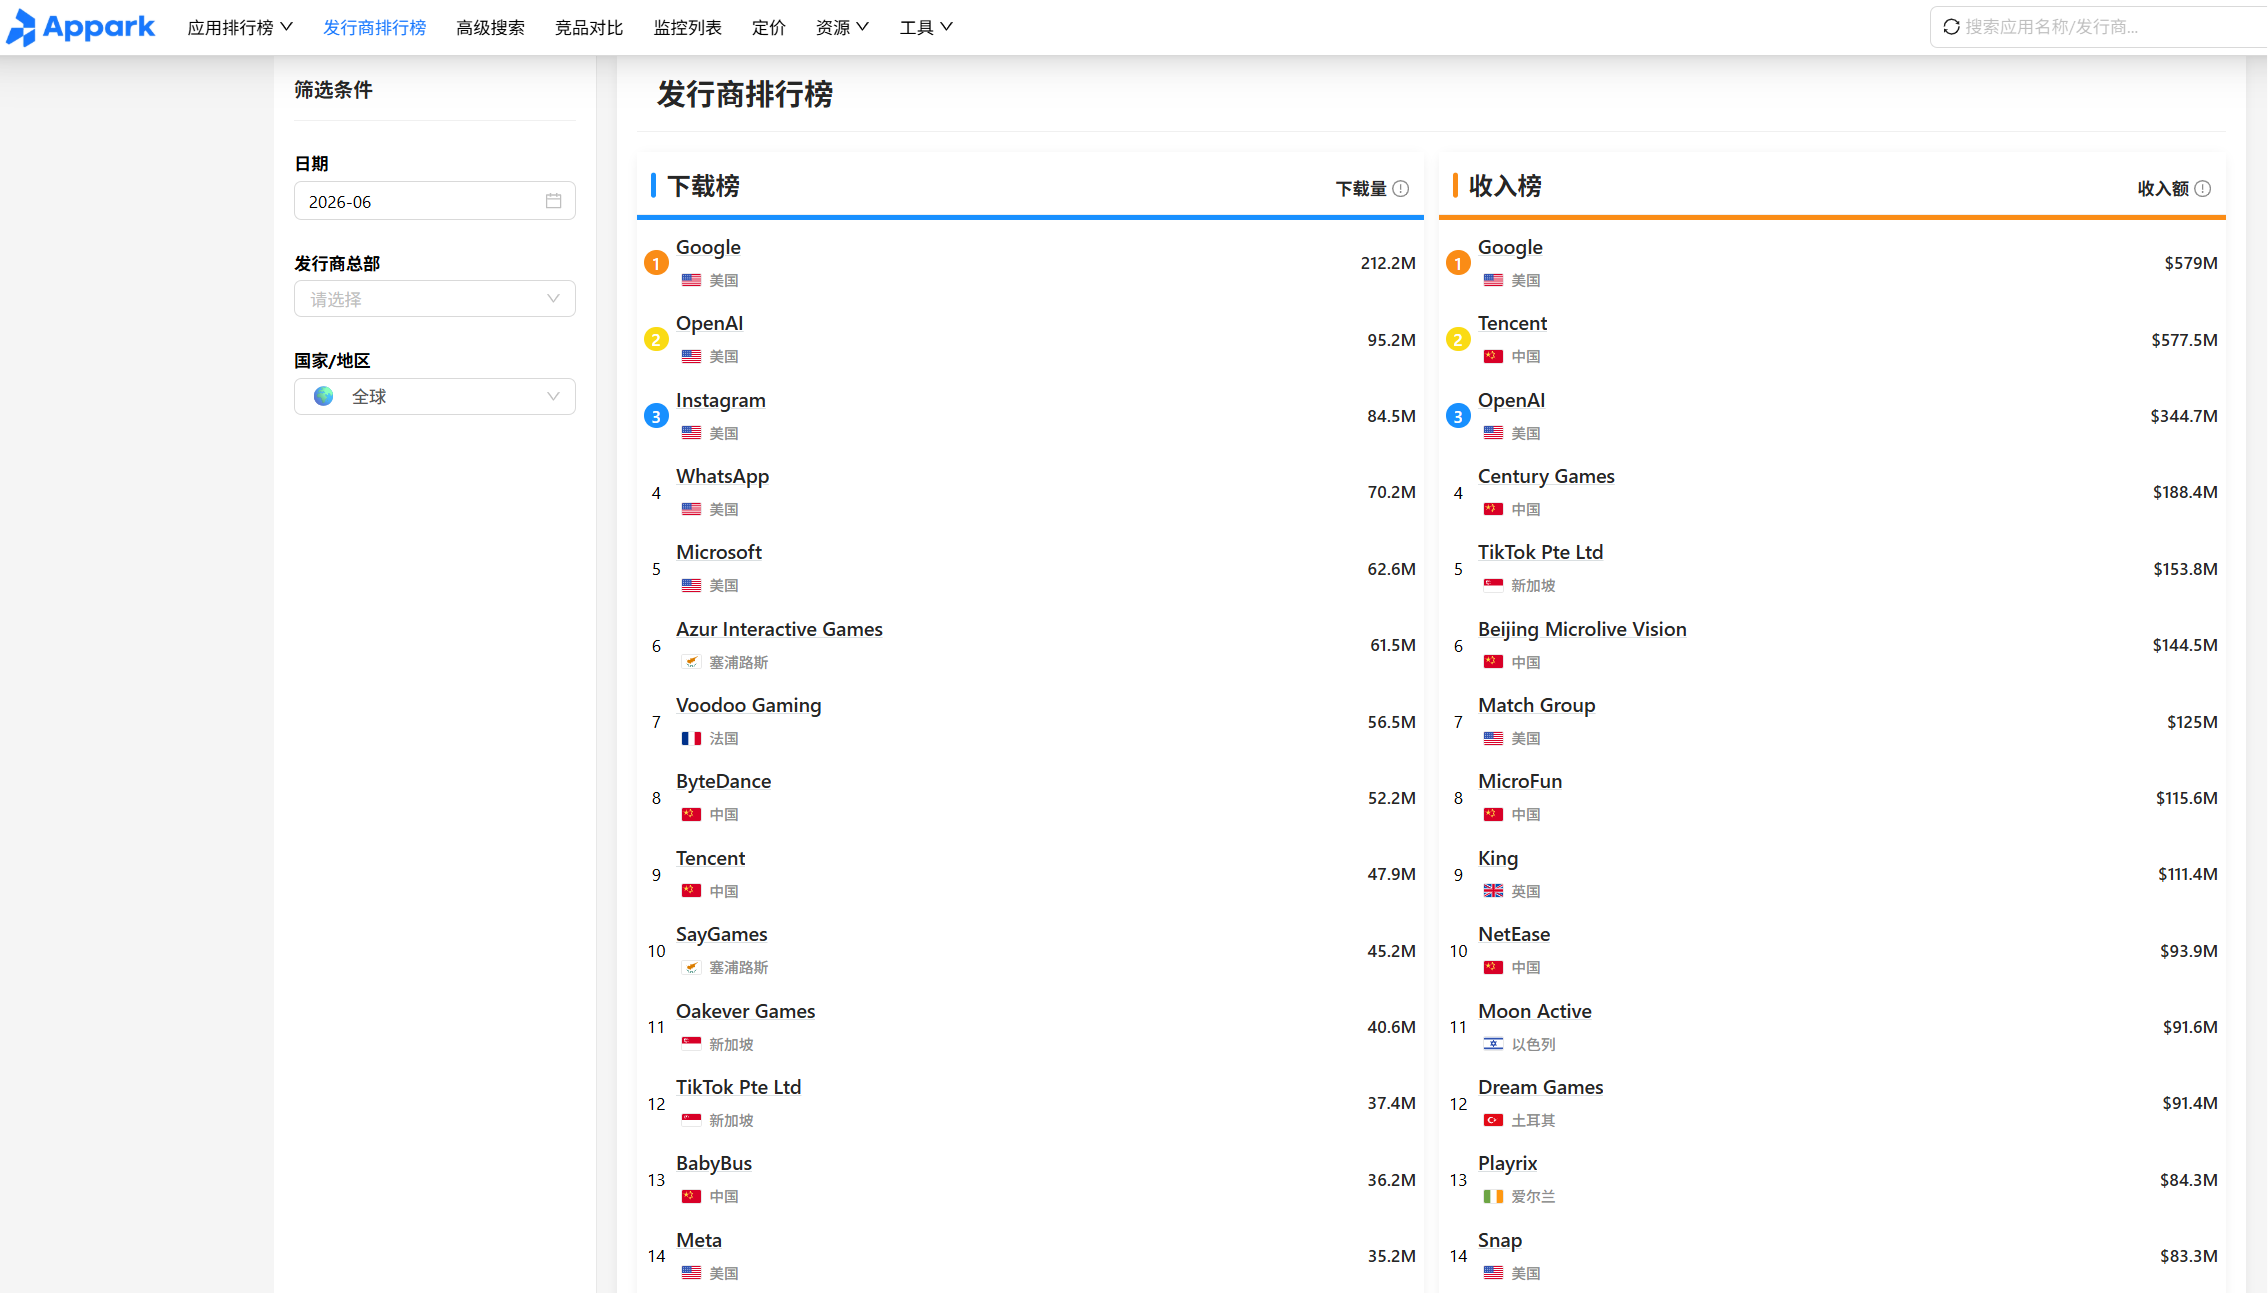Image resolution: width=2268 pixels, height=1293 pixels.
Task: Open 定价 page
Action: point(769,27)
